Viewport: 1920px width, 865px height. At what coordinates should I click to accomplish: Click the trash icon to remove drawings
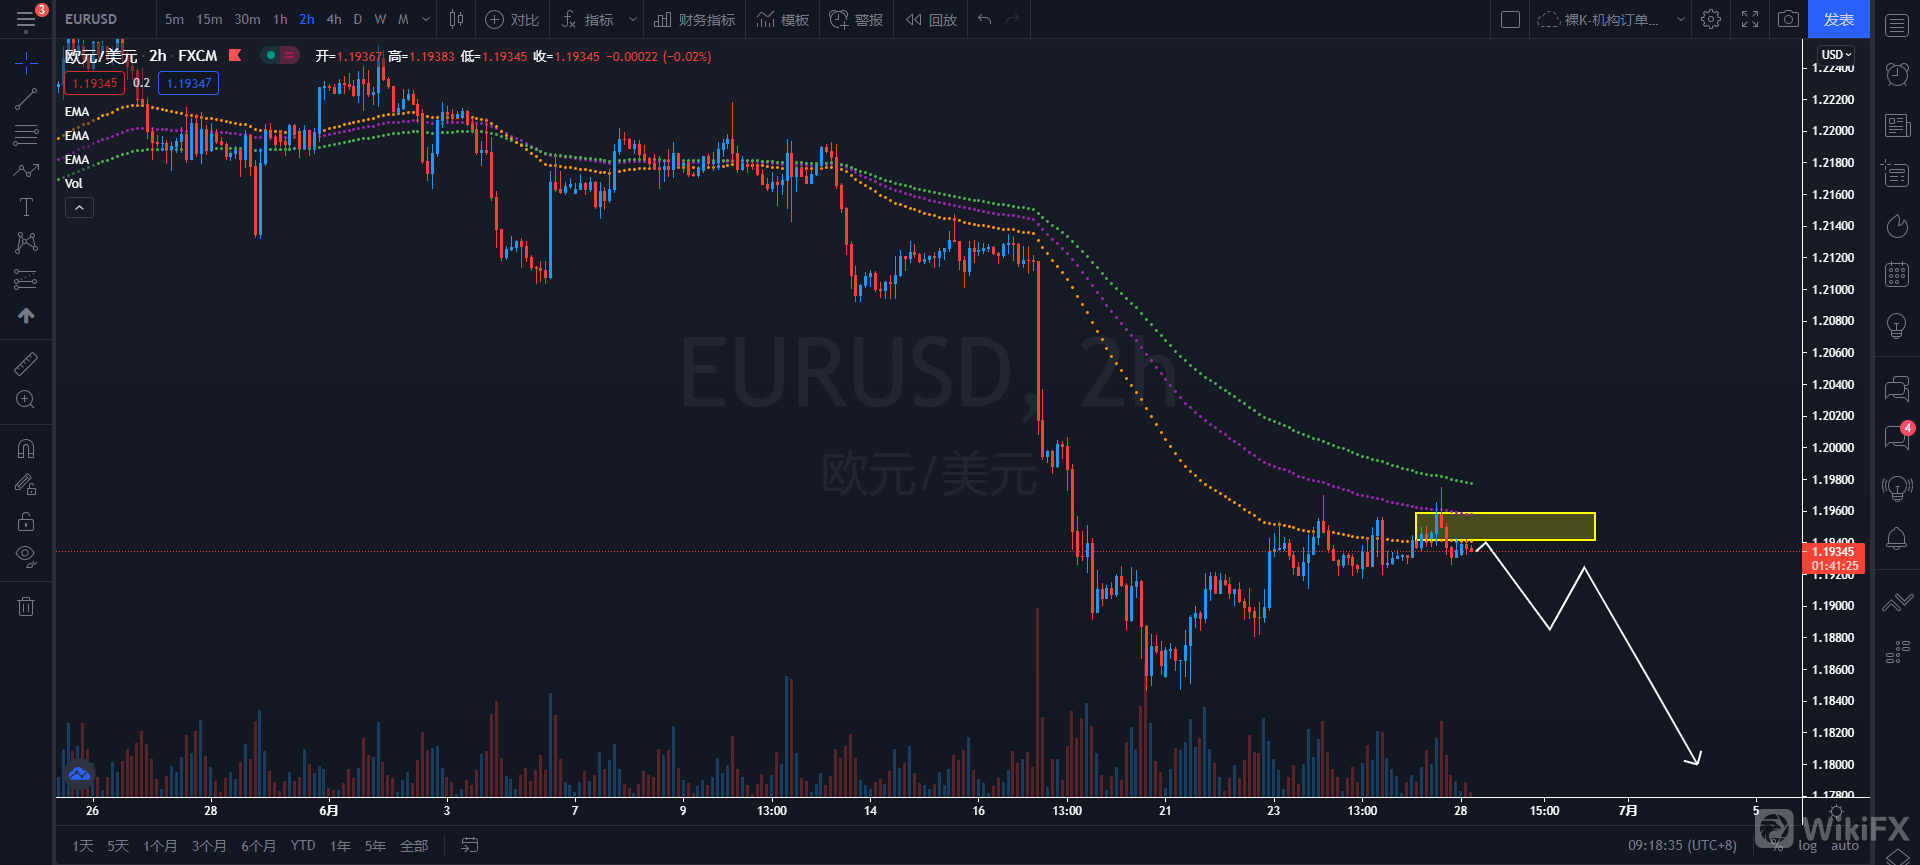pos(26,606)
